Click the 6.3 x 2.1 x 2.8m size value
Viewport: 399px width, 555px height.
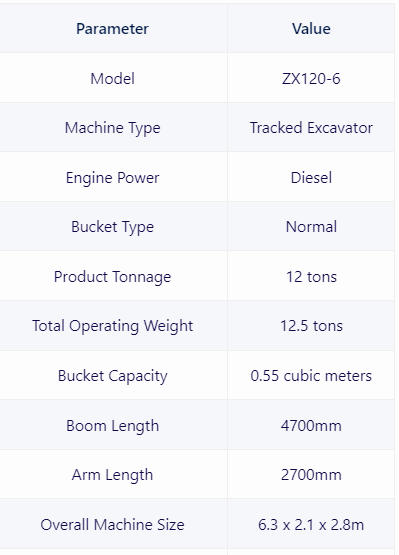click(311, 525)
